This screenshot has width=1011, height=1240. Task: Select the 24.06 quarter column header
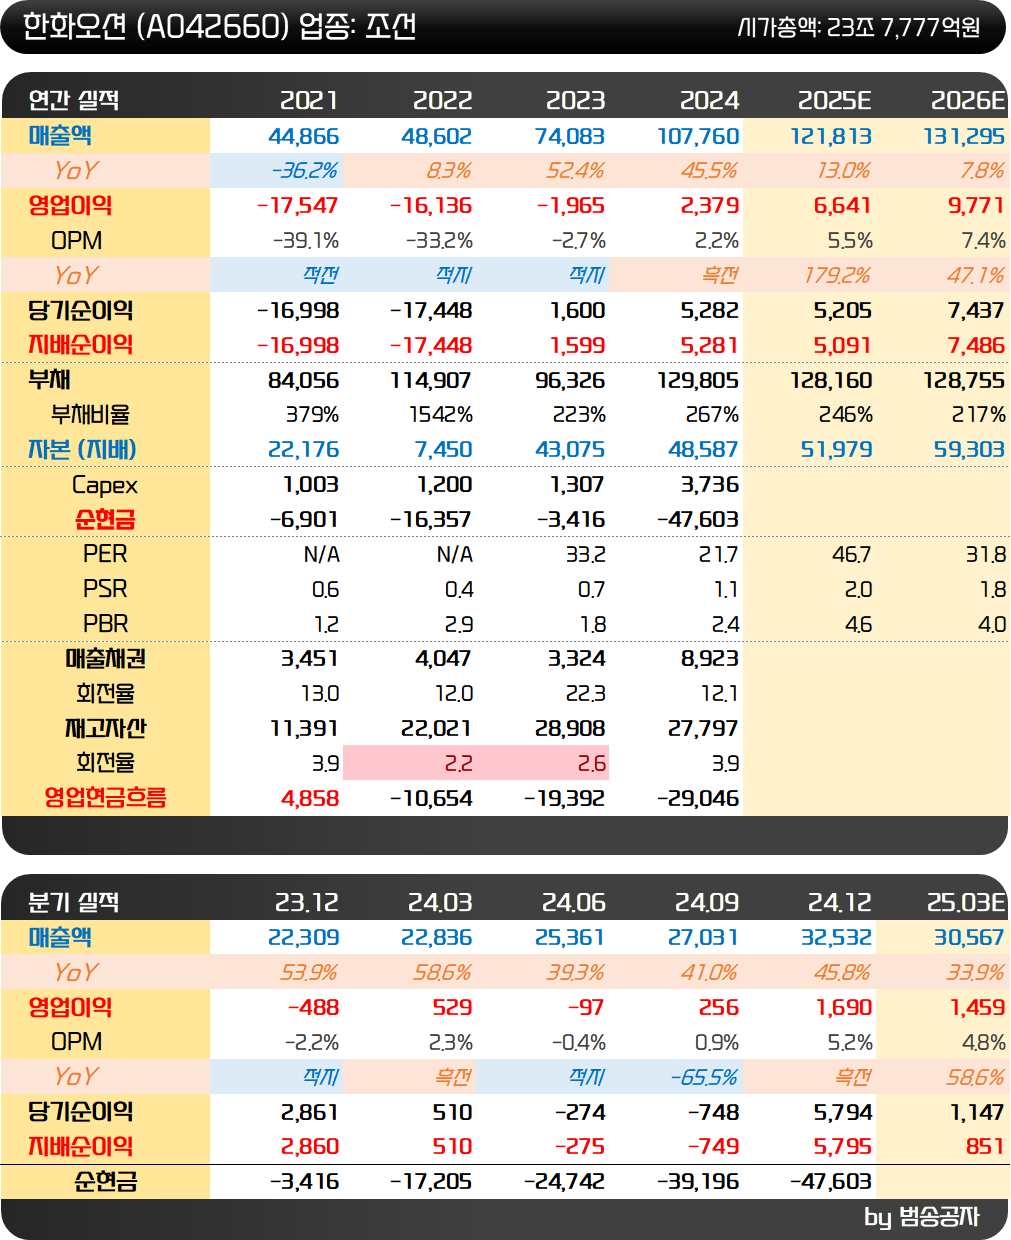click(573, 902)
